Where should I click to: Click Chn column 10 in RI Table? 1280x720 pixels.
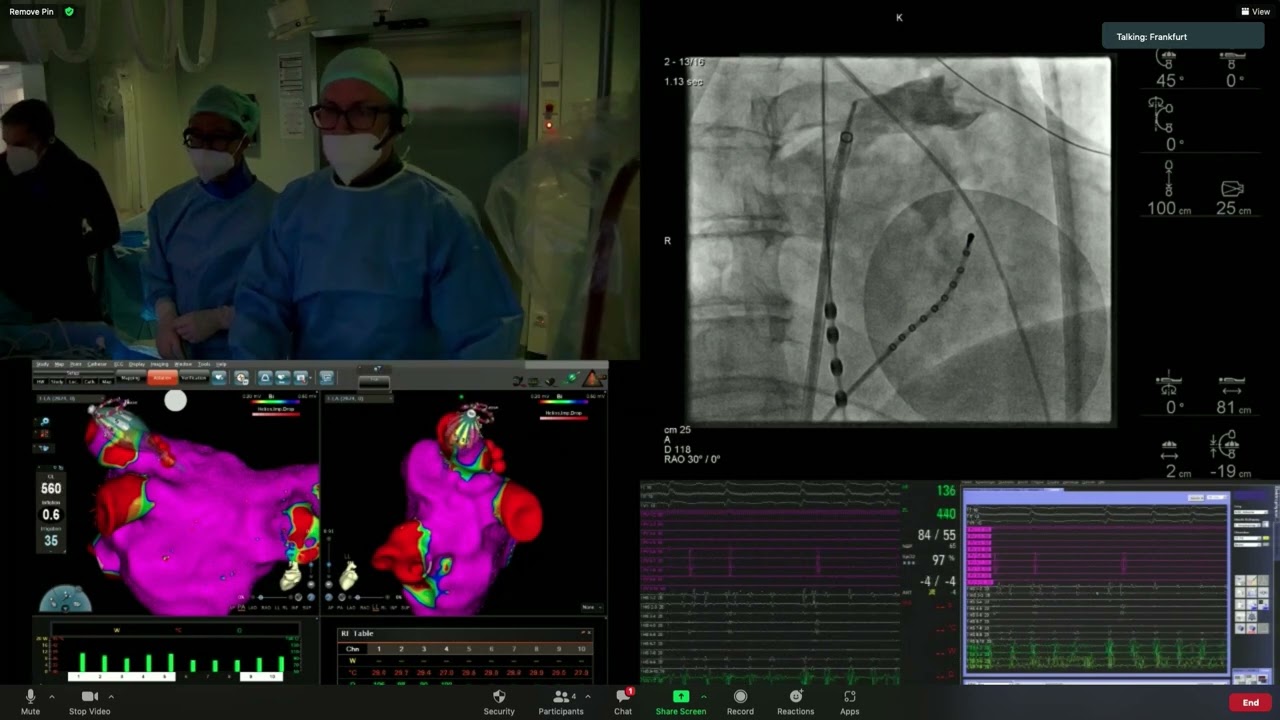(581, 649)
